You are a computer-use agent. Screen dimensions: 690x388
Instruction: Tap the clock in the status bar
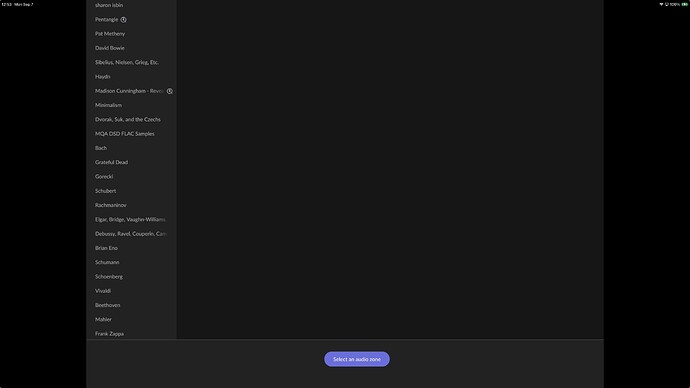(7, 4)
